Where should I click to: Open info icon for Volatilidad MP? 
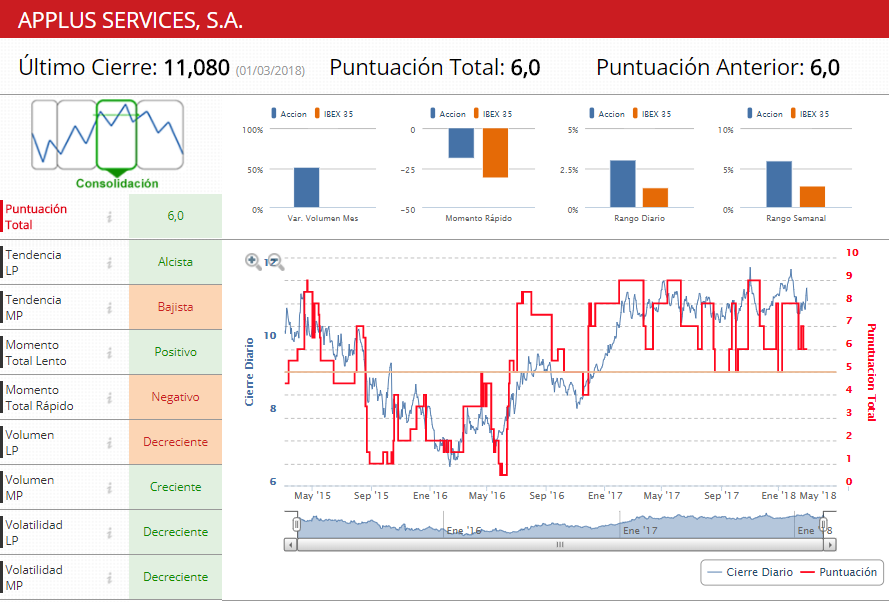[x=110, y=578]
